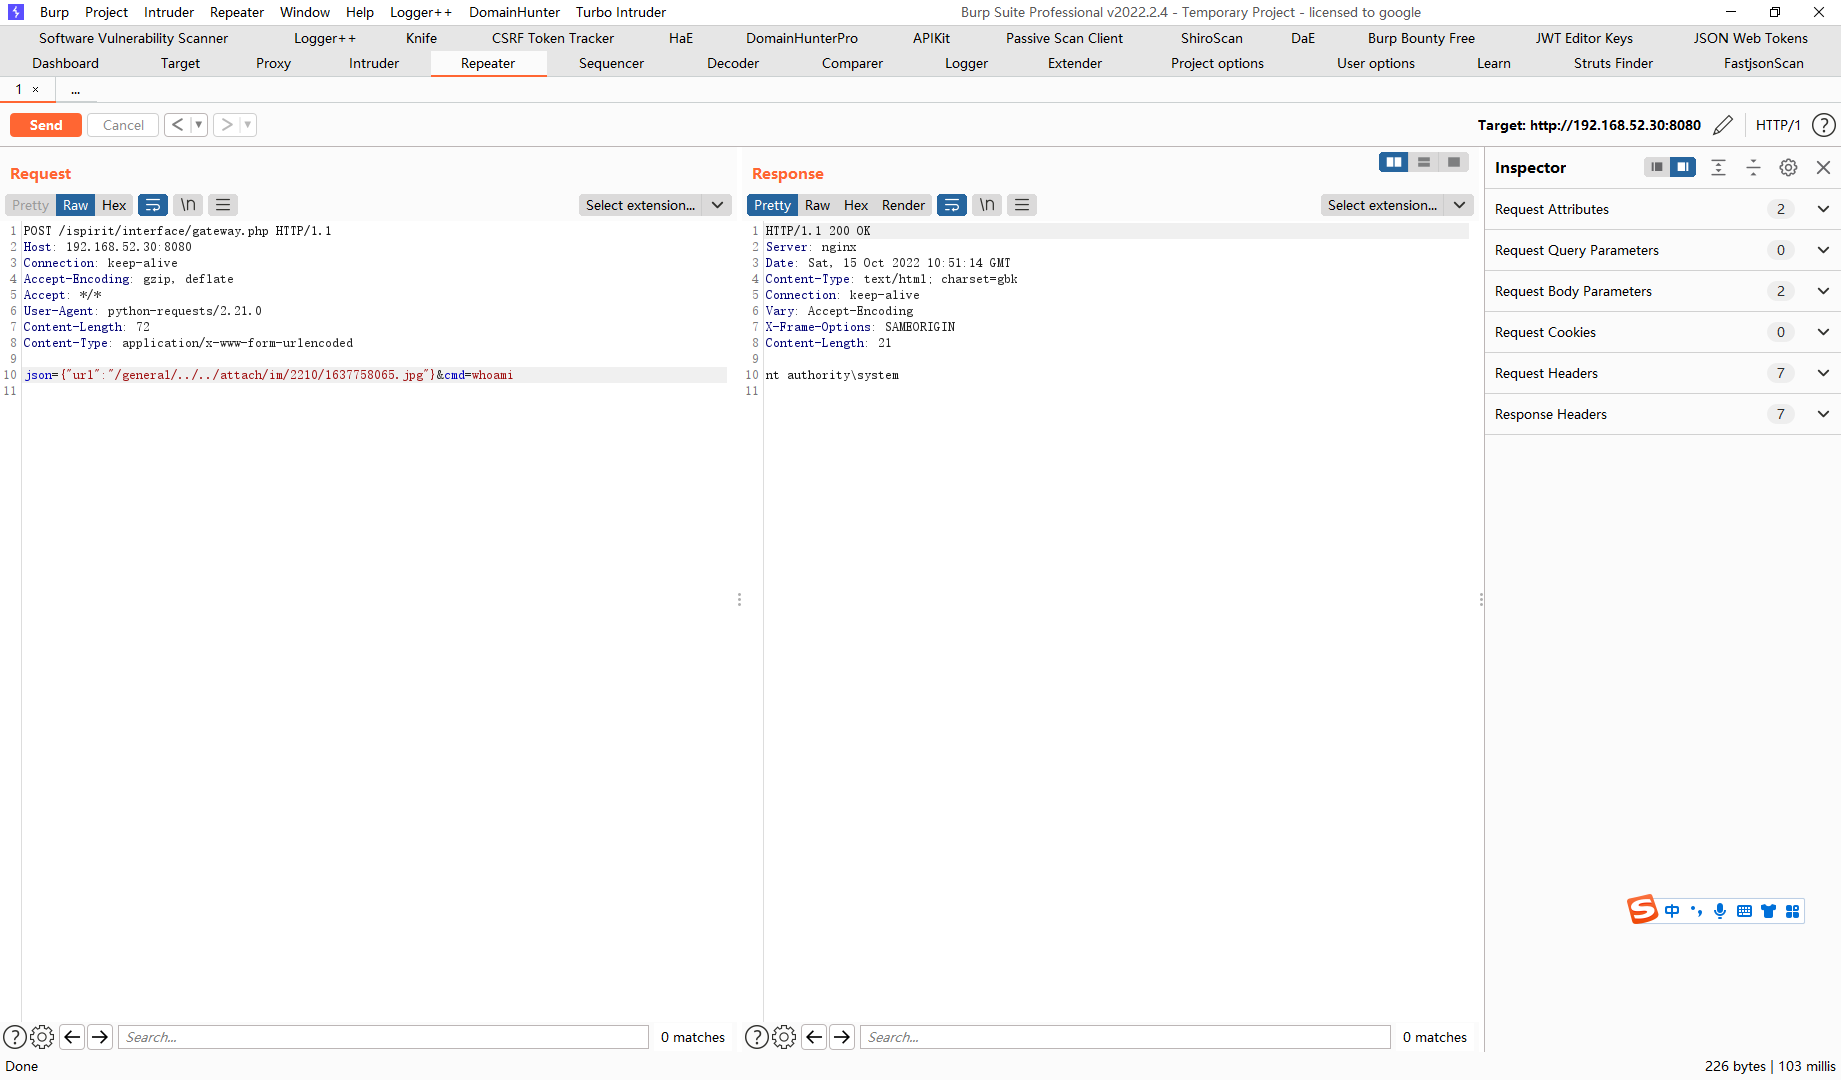1841x1080 pixels.
Task: Open back history dropdown arrow
Action: pos(198,125)
